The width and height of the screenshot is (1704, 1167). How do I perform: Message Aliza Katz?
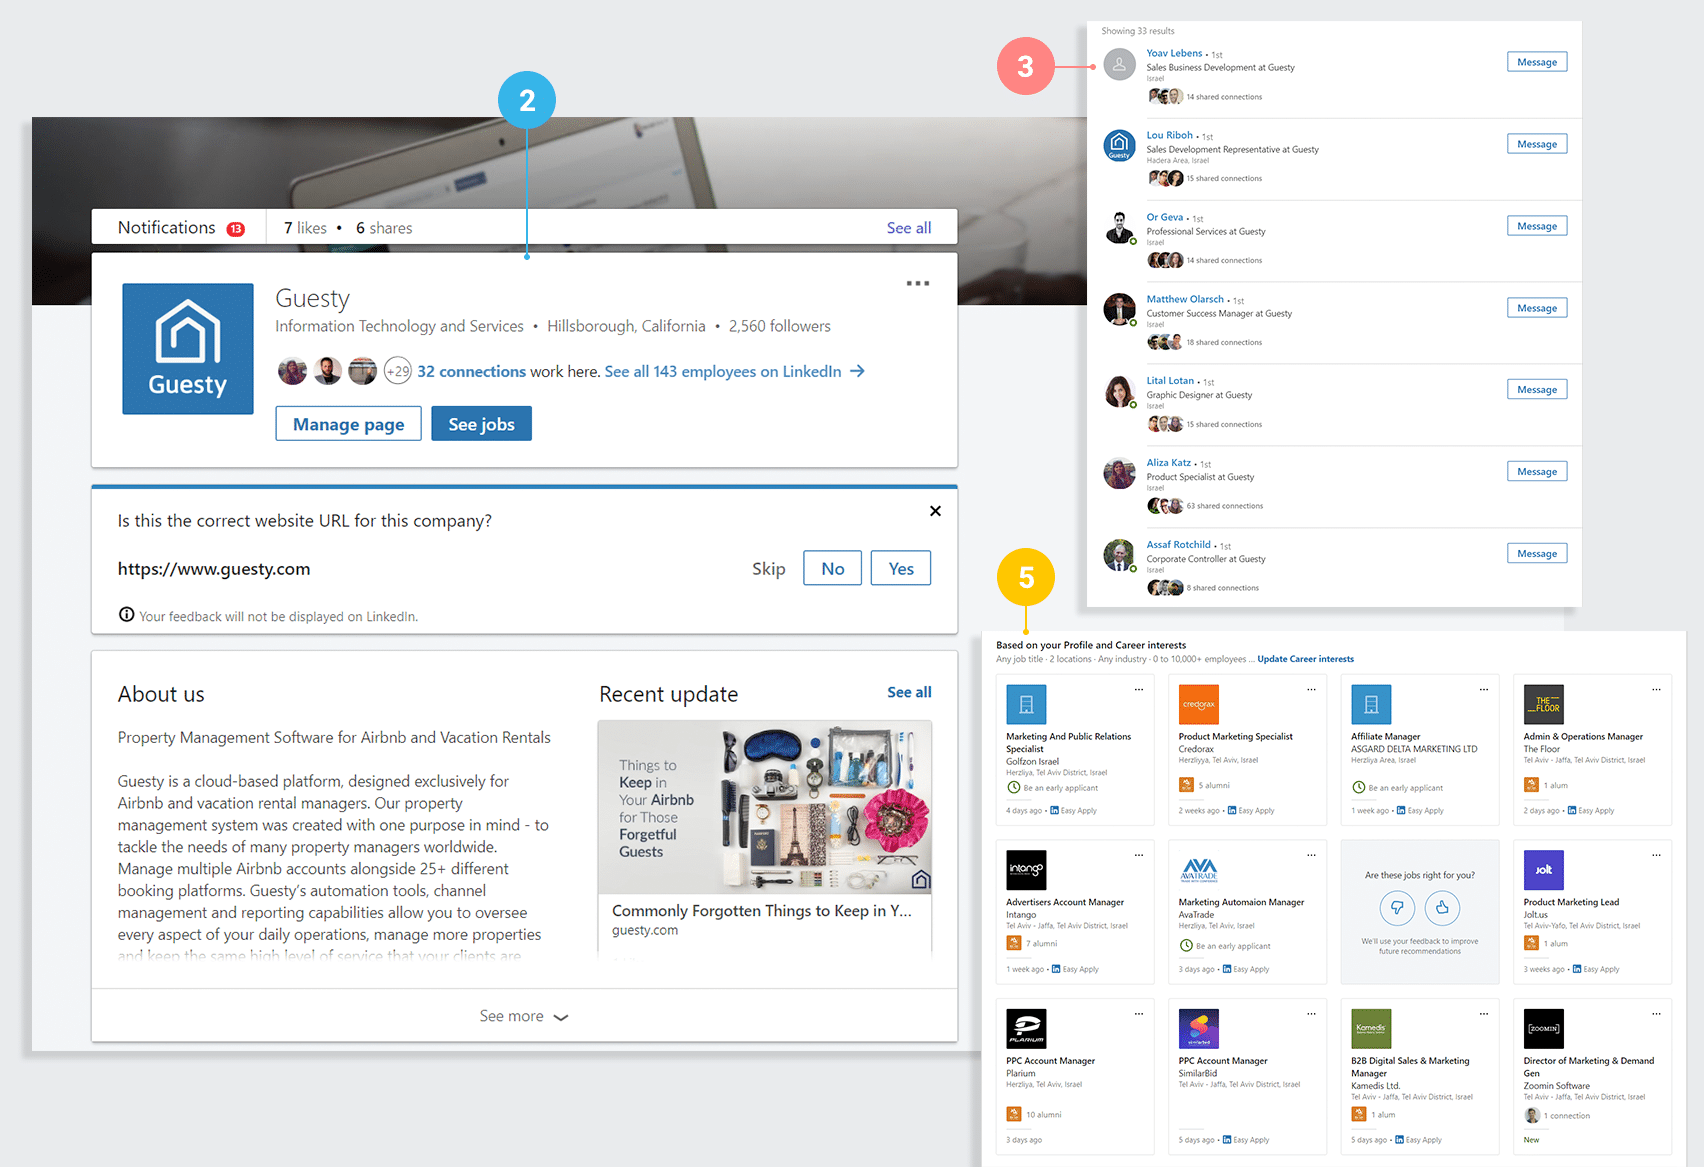[1537, 472]
